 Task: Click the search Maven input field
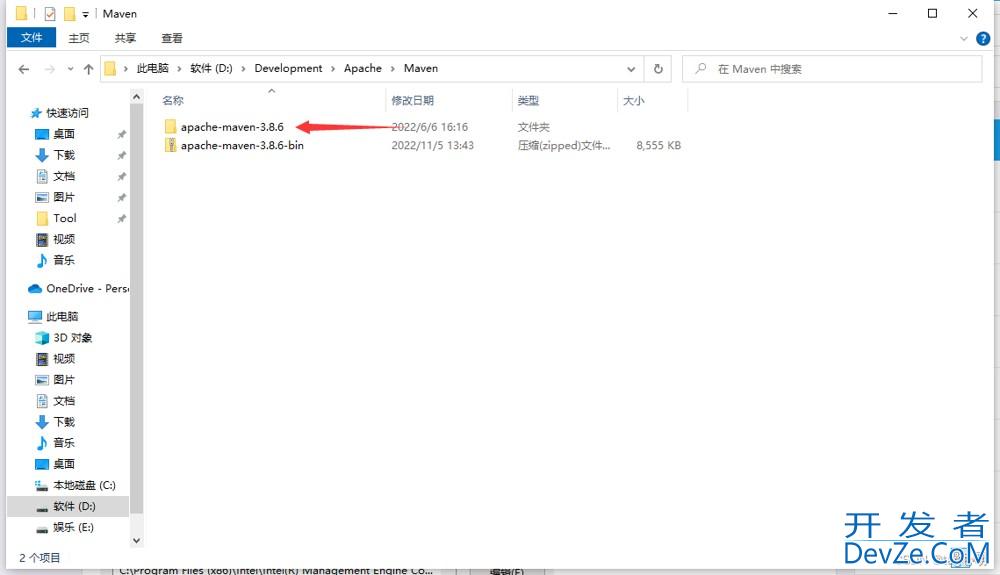832,69
